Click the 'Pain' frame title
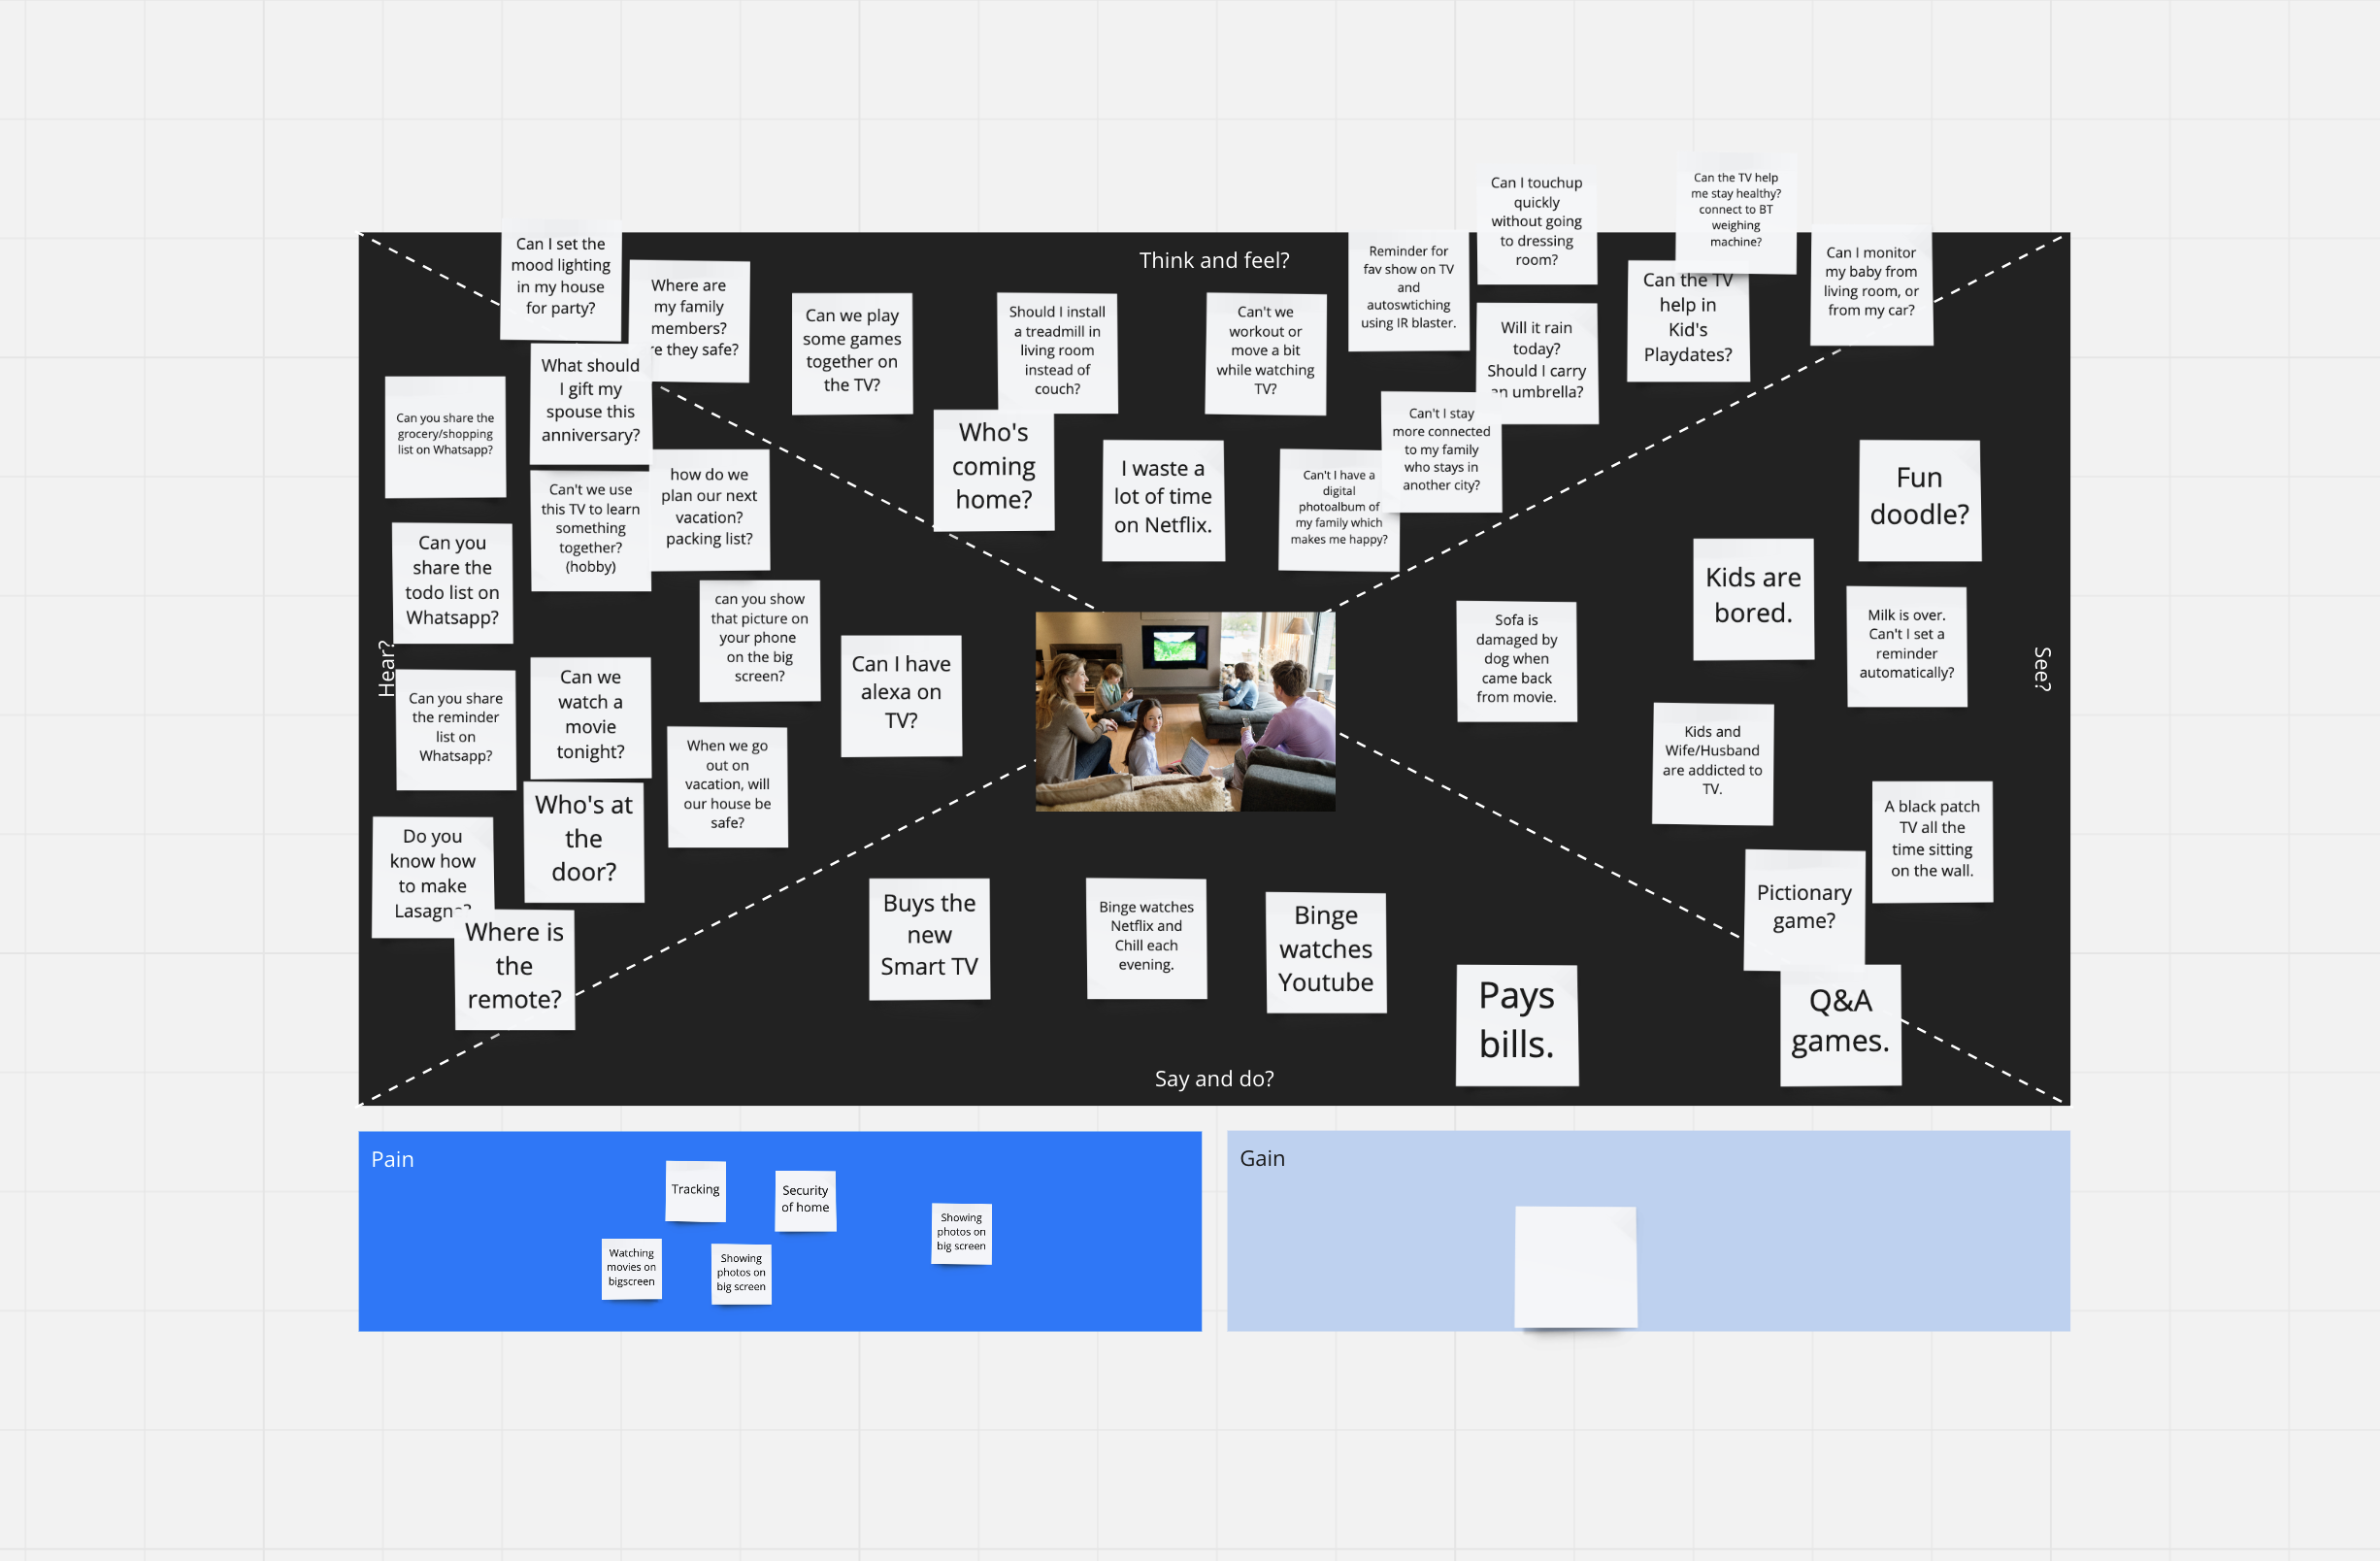The height and width of the screenshot is (1561, 2380). (392, 1159)
